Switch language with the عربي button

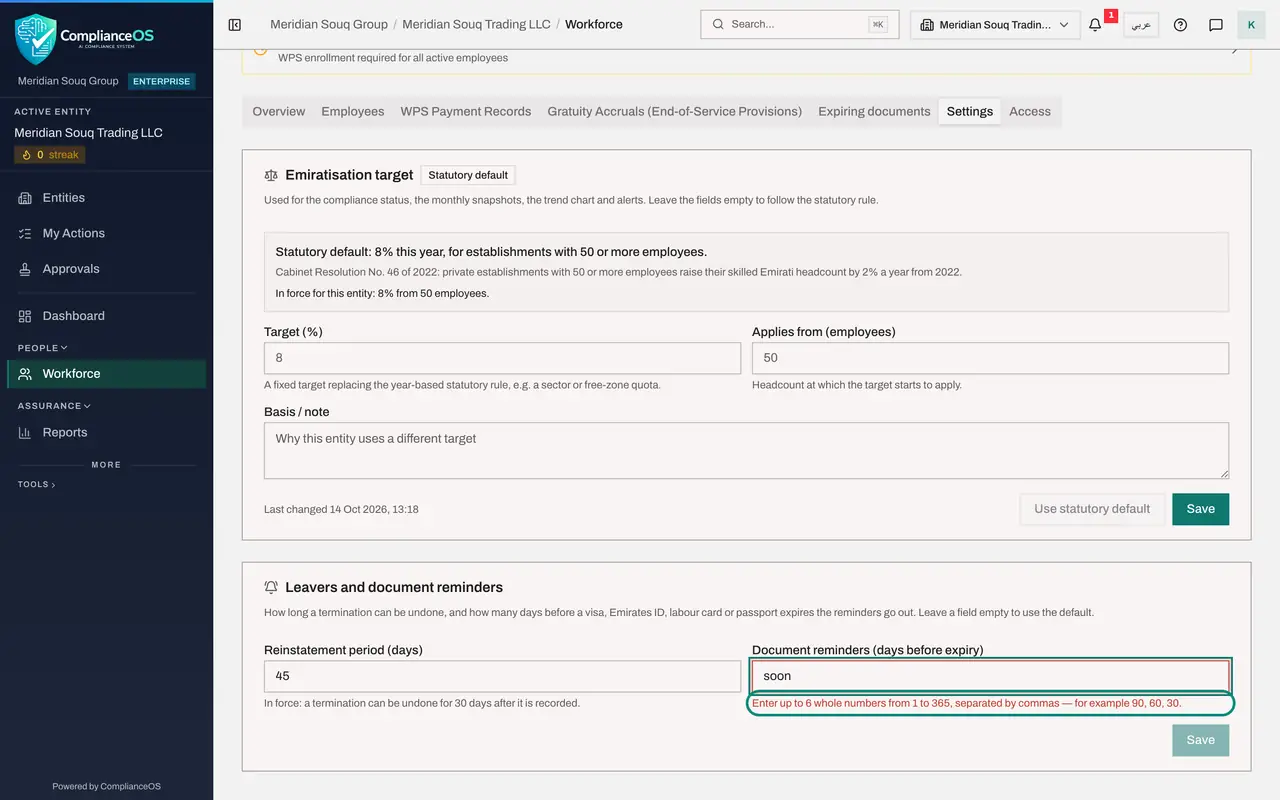point(1141,25)
